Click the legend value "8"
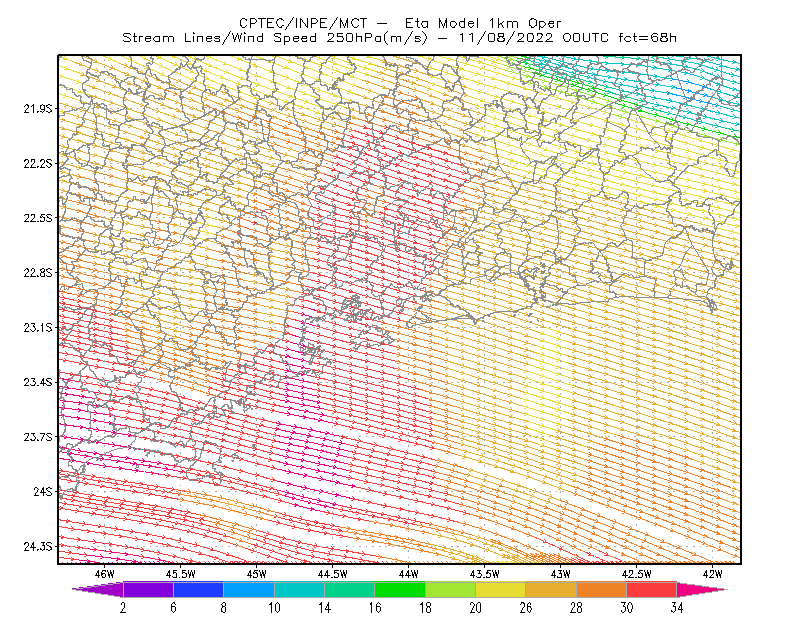 tap(223, 608)
